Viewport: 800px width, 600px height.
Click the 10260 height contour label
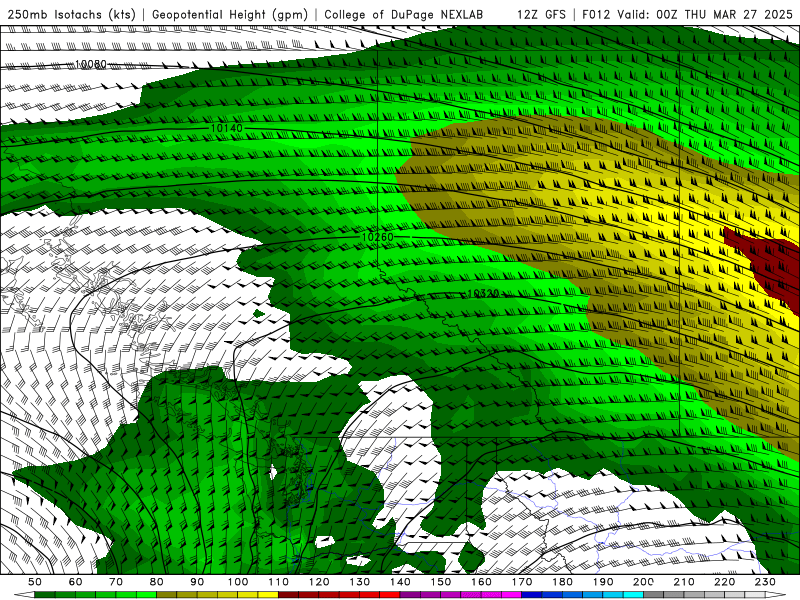point(378,237)
